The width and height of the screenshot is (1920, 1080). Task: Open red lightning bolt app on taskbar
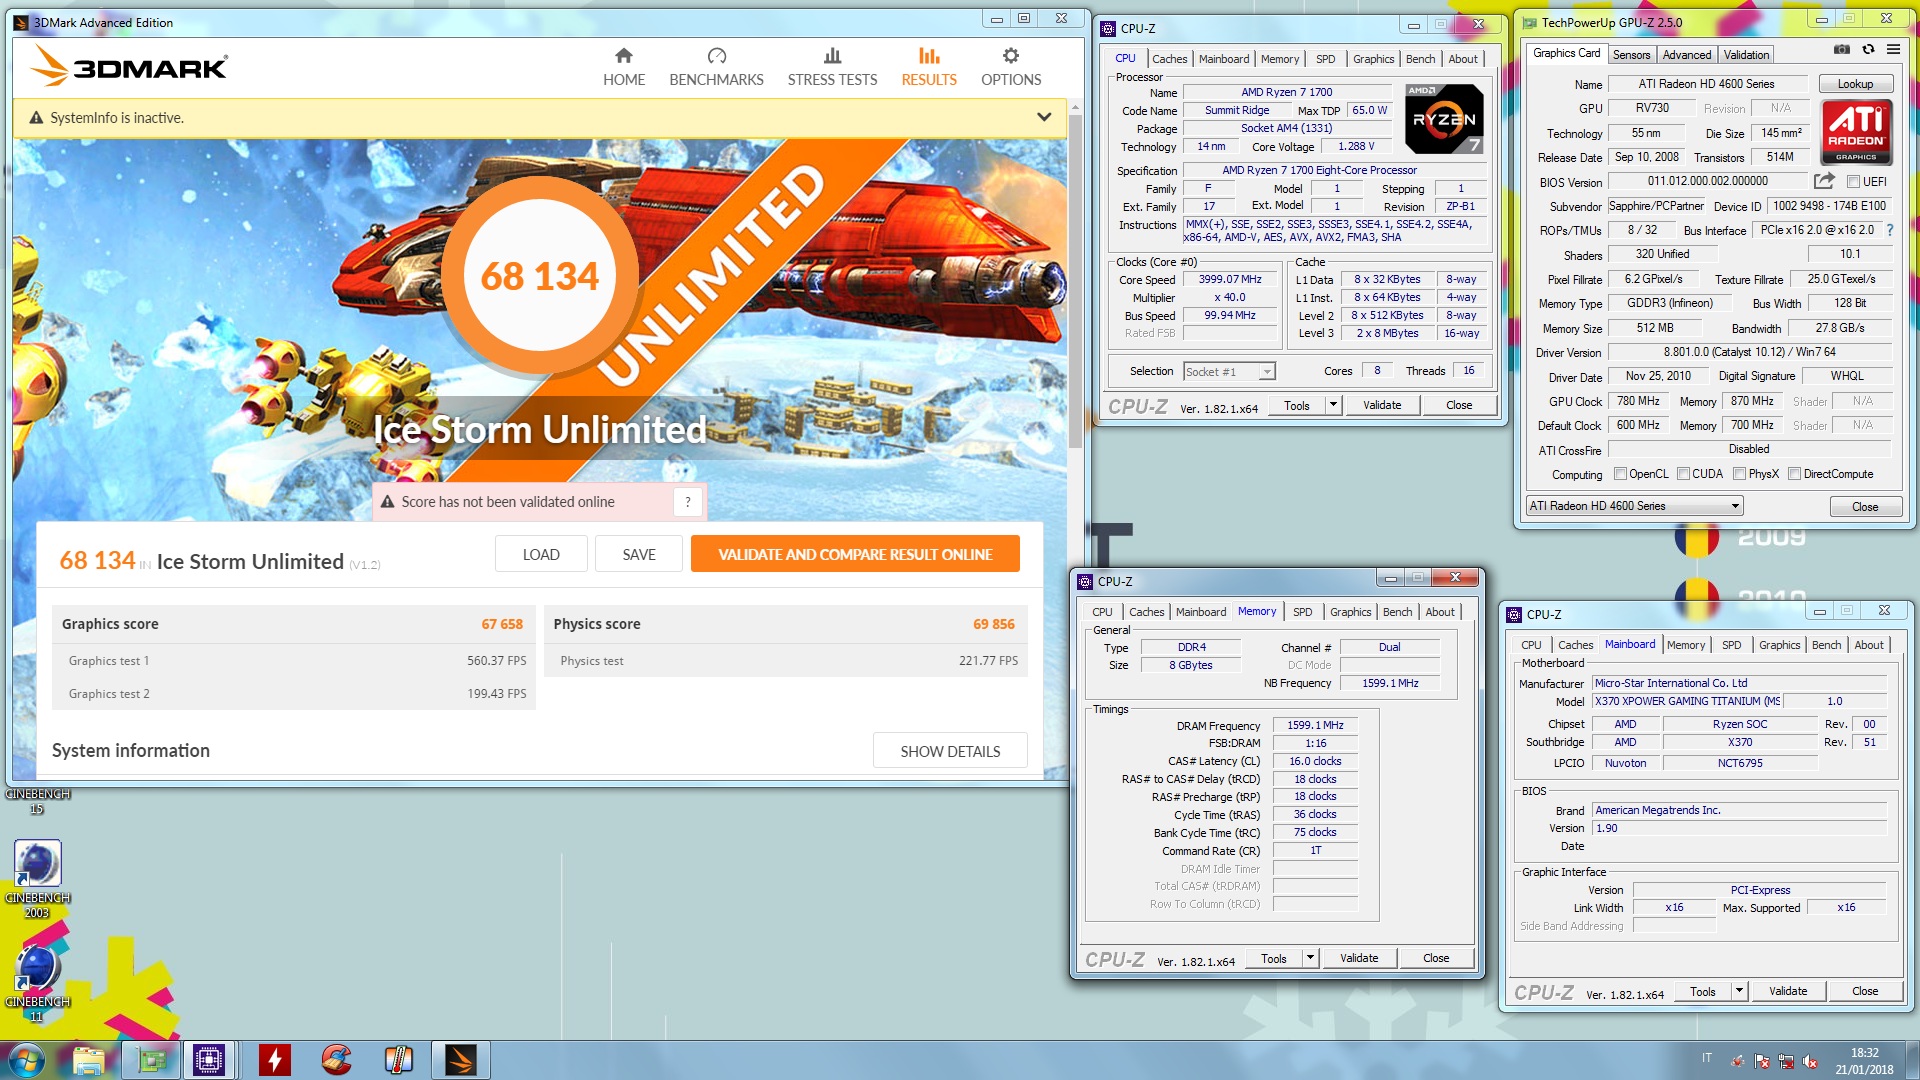click(274, 1060)
